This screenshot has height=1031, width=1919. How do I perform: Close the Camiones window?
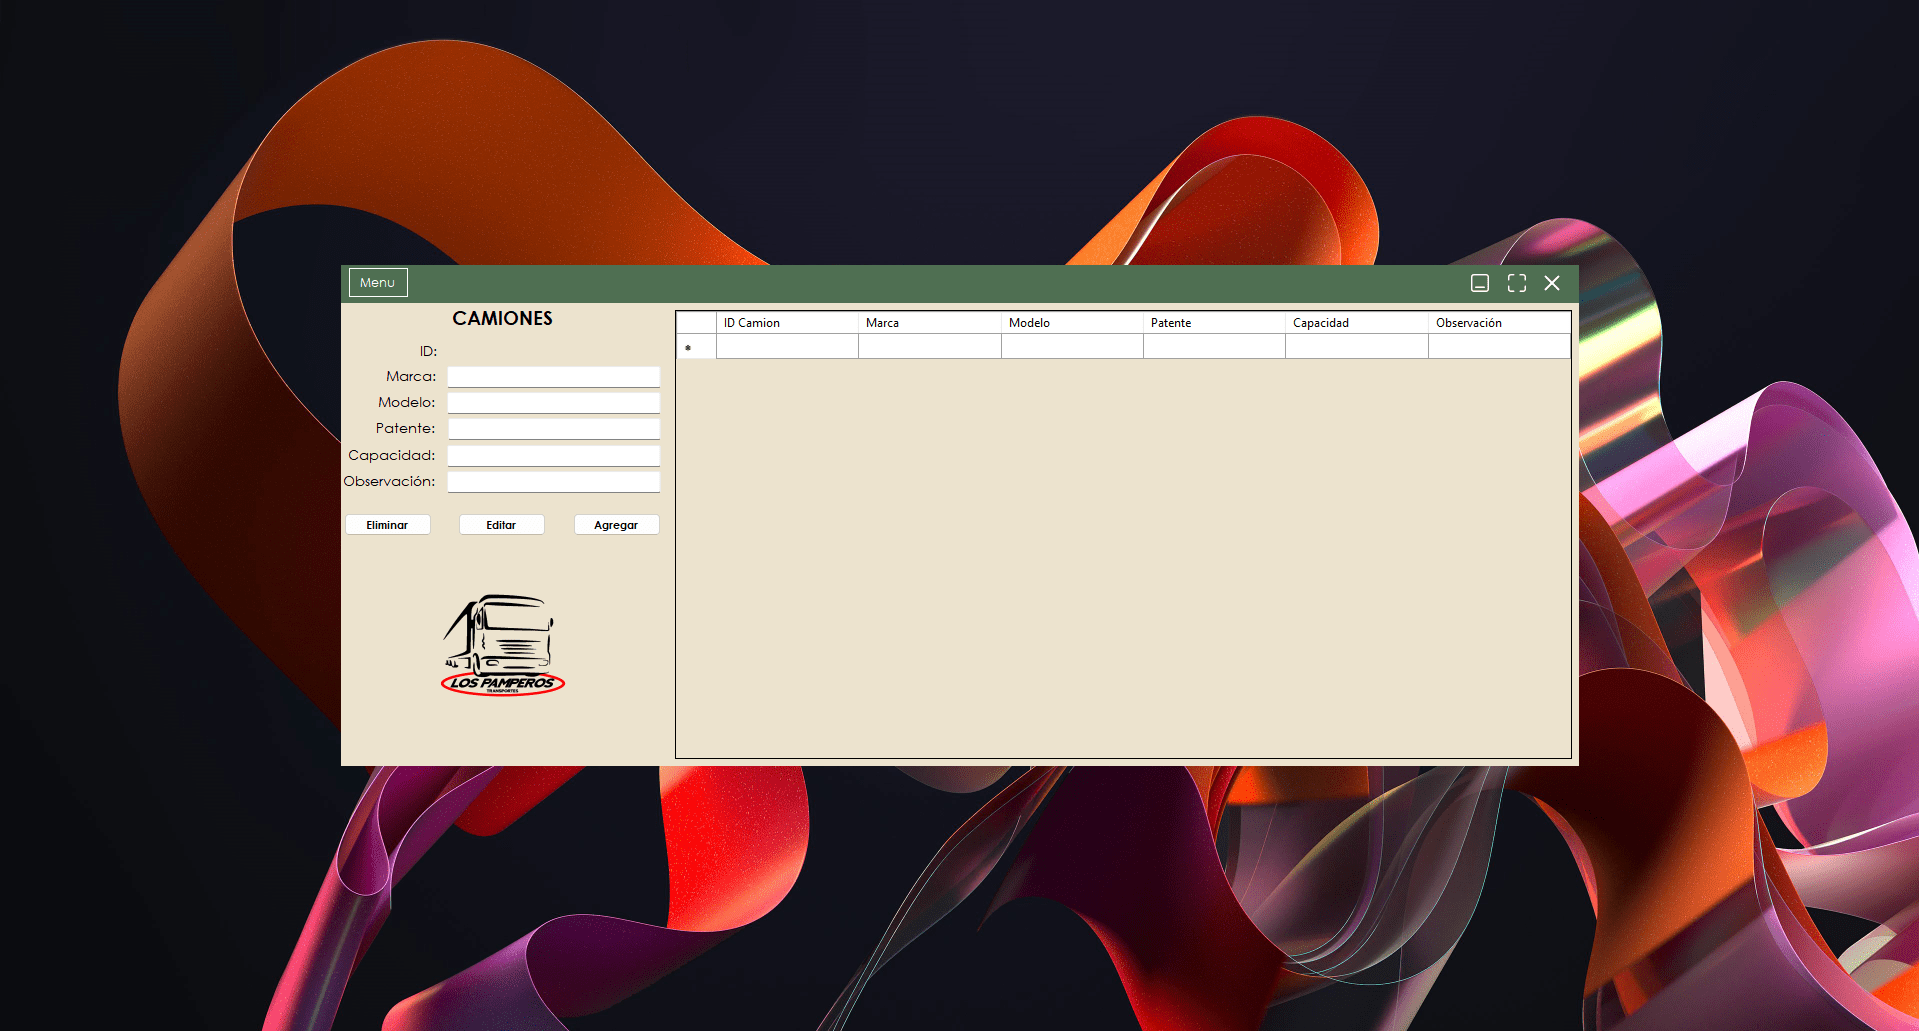pyautogui.click(x=1552, y=283)
